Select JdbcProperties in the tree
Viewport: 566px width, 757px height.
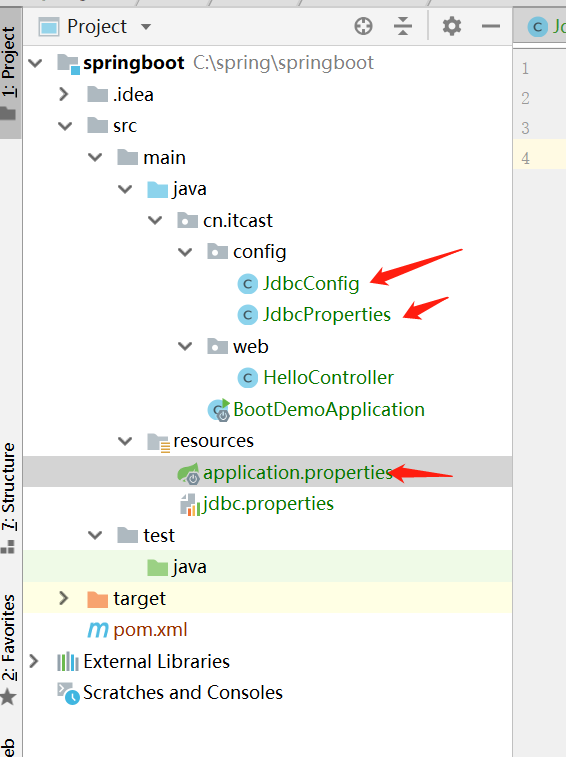[x=326, y=315]
